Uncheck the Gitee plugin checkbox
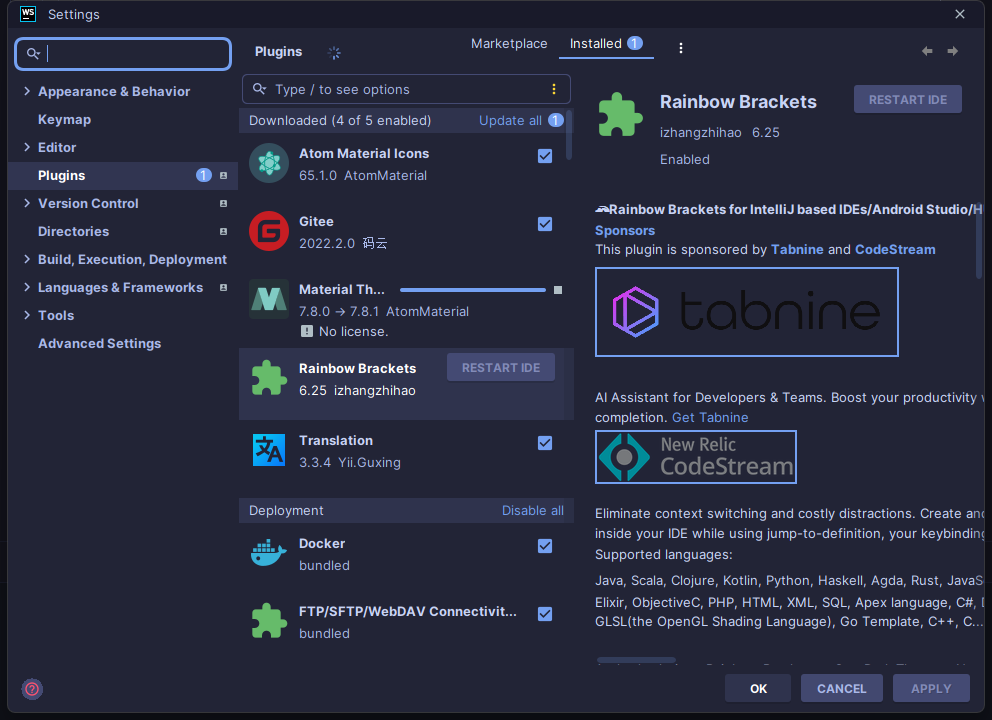Screen dimensions: 992x720 [x=545, y=224]
